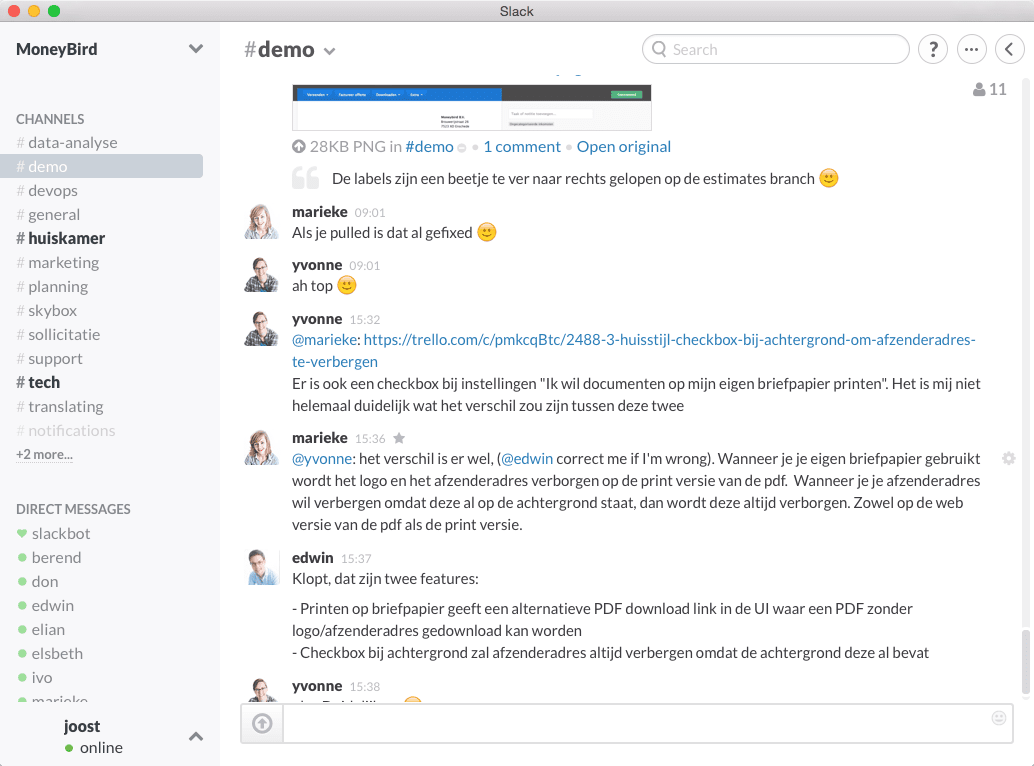Screen dimensions: 1034x766
Task: Open the ellipsis more items menu
Action: point(972,49)
